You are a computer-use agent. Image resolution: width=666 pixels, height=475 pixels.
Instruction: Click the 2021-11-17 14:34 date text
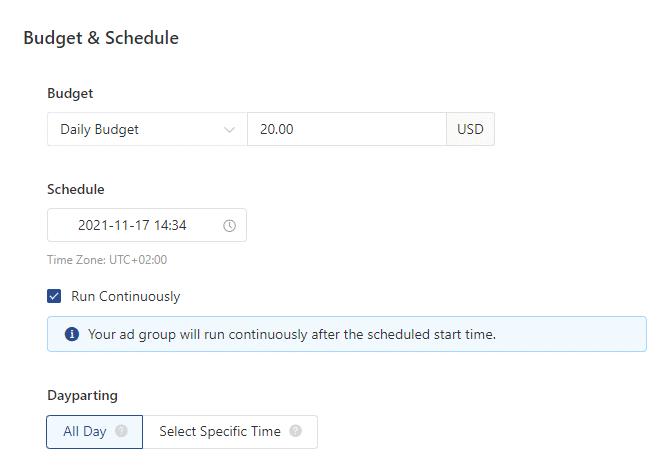click(x=132, y=226)
